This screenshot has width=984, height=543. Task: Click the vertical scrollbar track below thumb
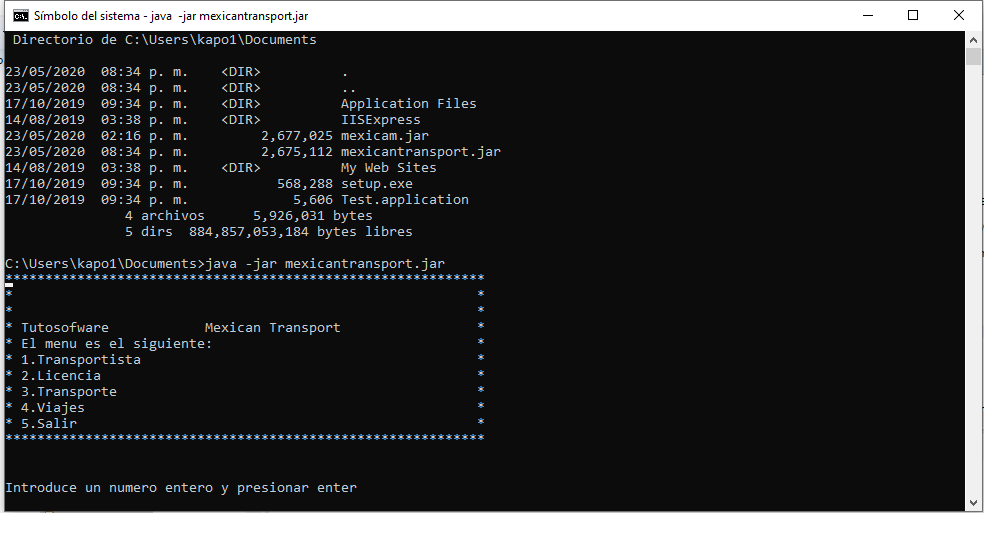point(973,282)
